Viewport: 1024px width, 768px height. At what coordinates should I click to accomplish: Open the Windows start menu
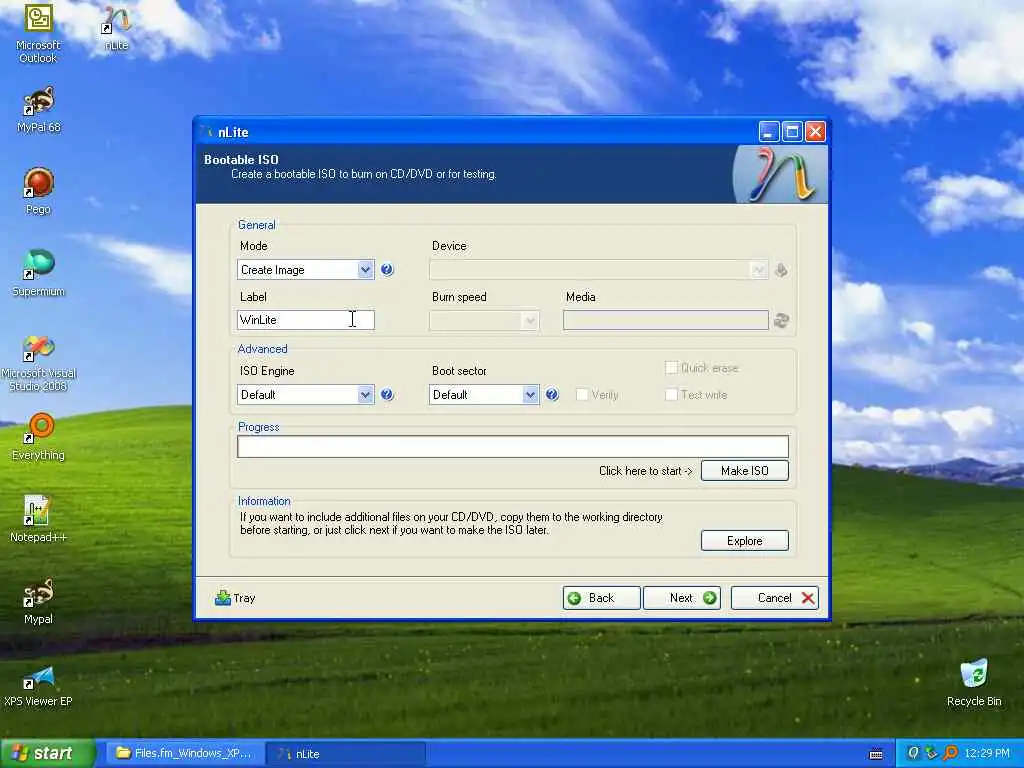(47, 754)
